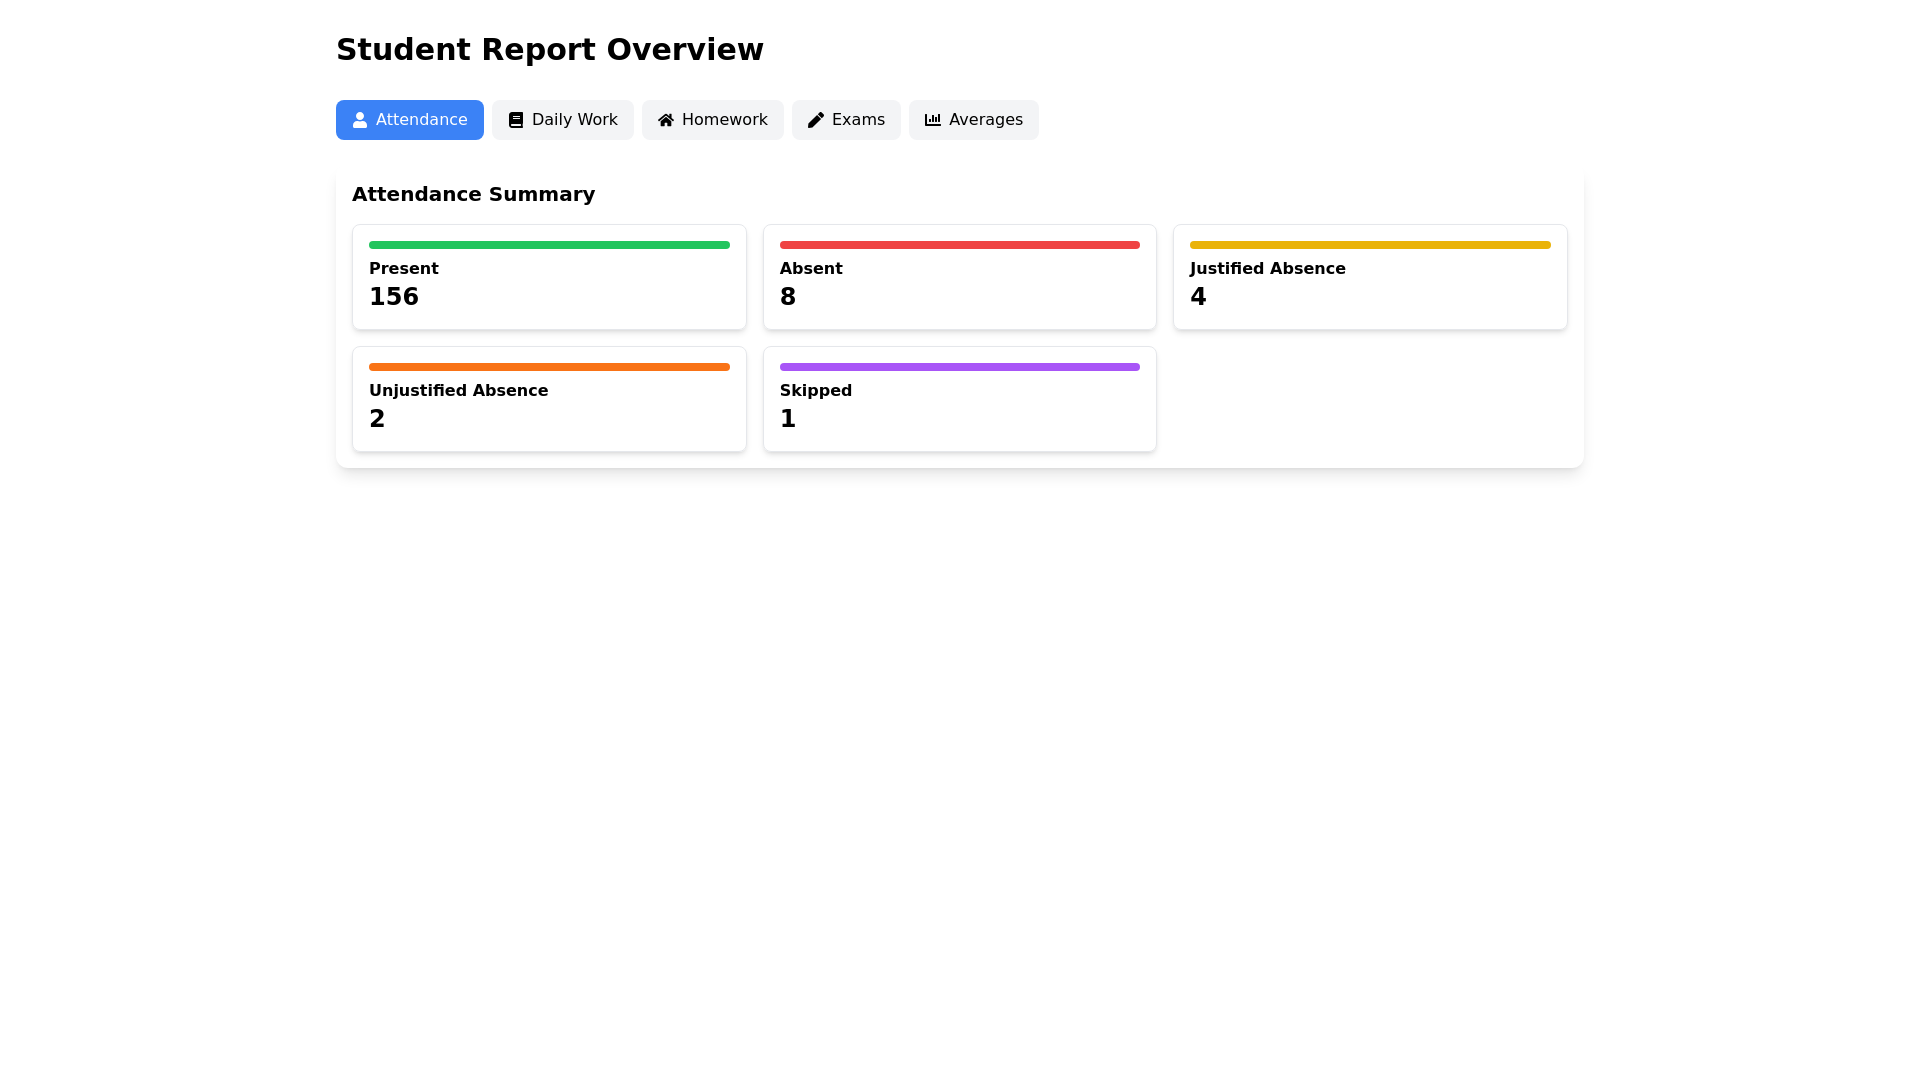Viewport: 1920px width, 1080px height.
Task: Select the Attendance tab label
Action: pyautogui.click(x=421, y=120)
